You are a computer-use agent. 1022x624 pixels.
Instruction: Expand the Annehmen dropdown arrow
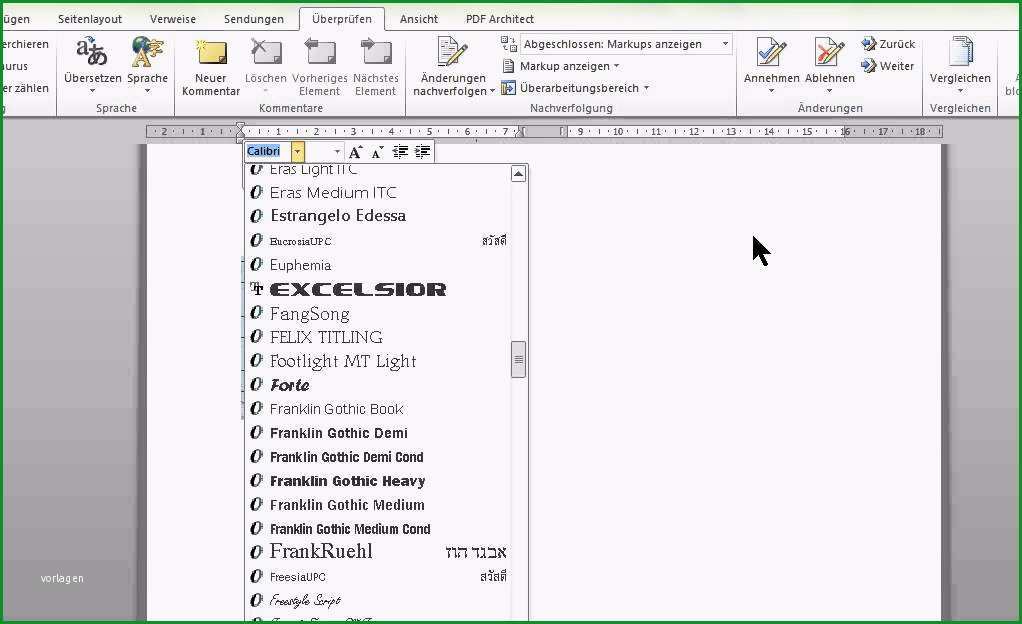click(x=771, y=91)
